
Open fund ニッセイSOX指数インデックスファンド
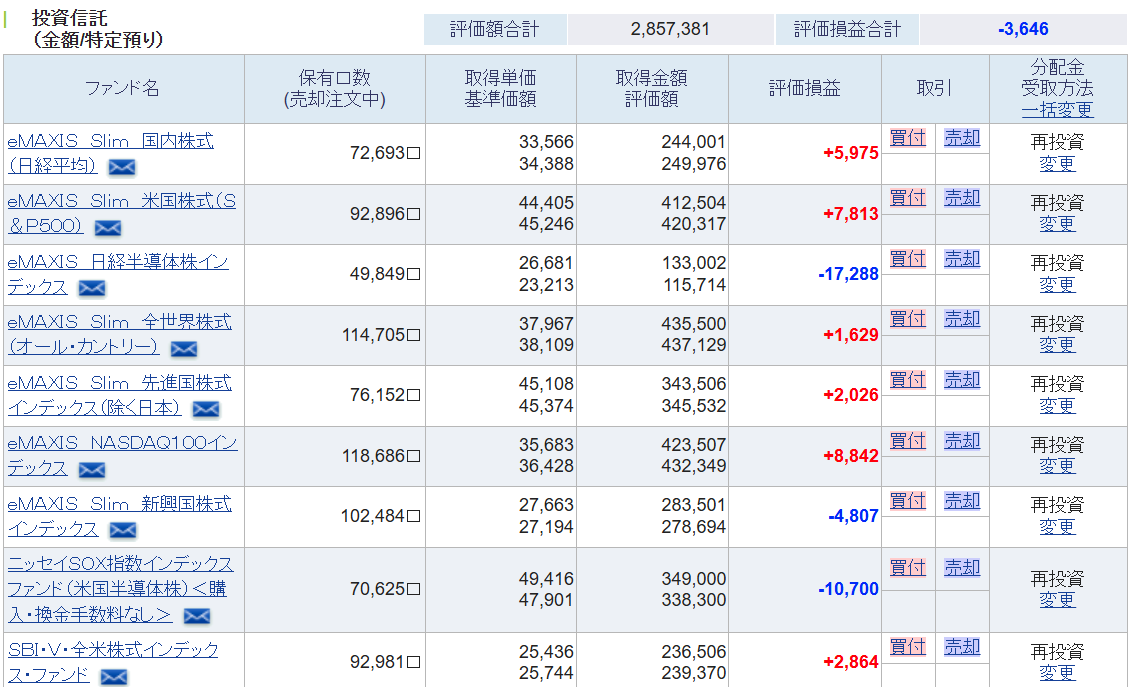click(121, 589)
